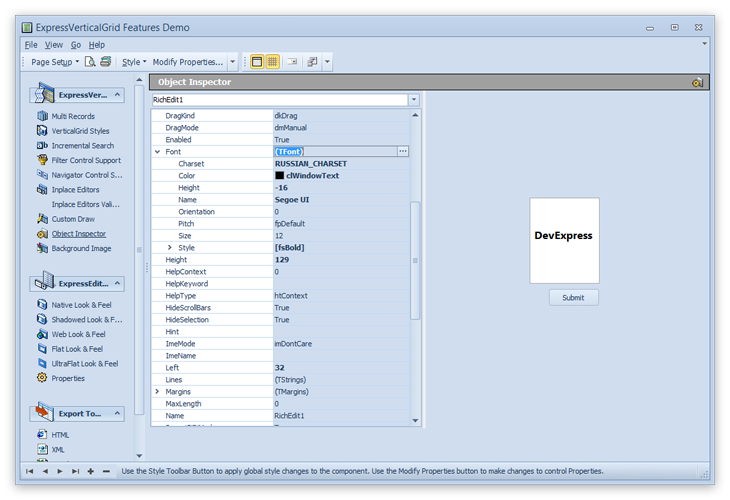
Task: Click the VerticalGrid Styles icon
Action: [x=42, y=131]
